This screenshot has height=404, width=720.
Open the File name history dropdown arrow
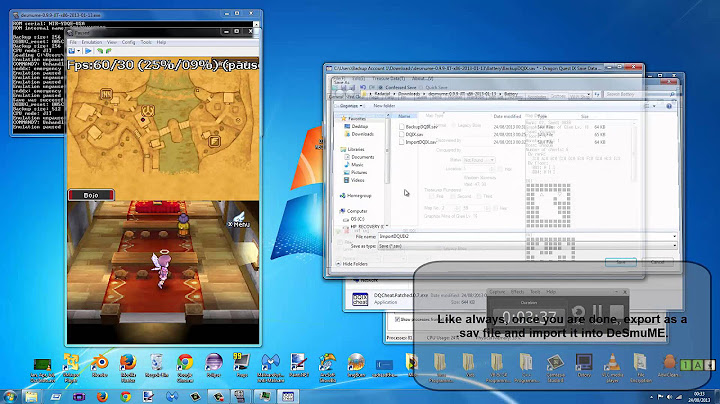coord(675,236)
